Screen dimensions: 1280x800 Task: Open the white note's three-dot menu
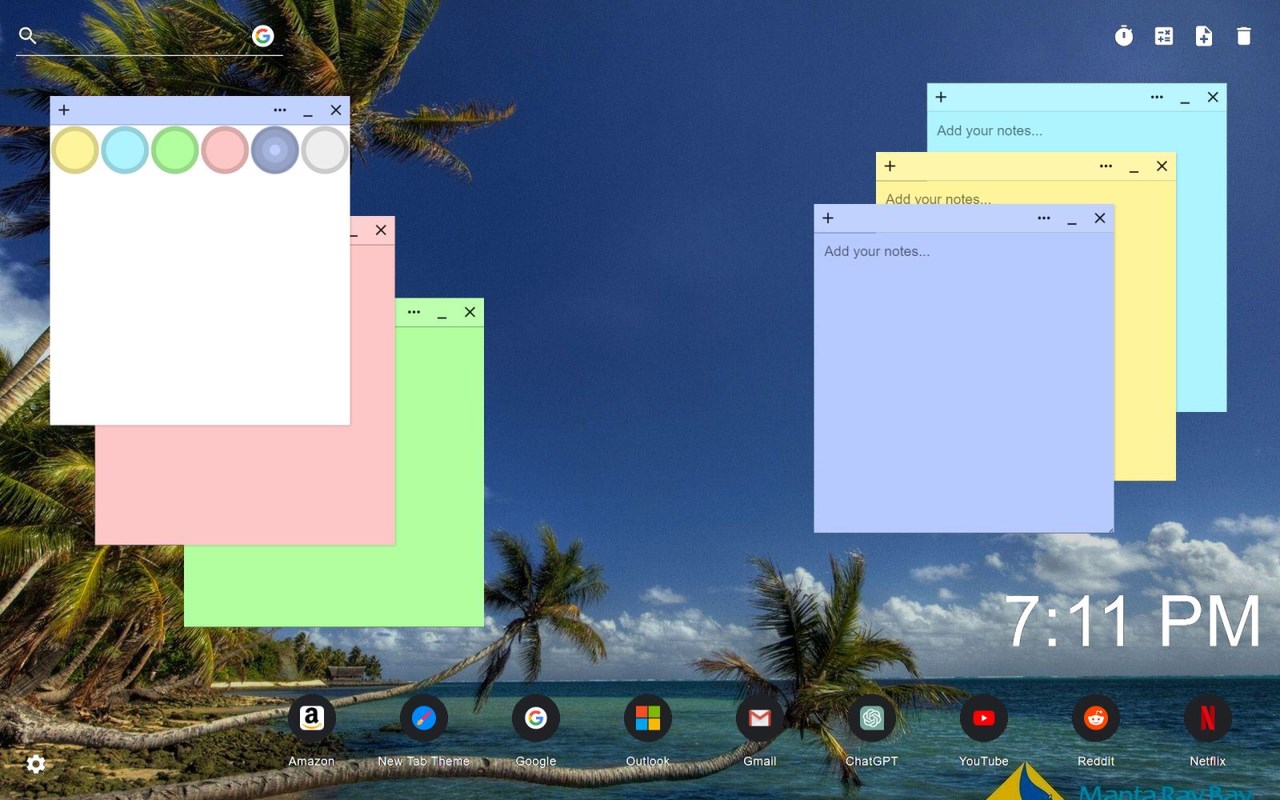(280, 110)
